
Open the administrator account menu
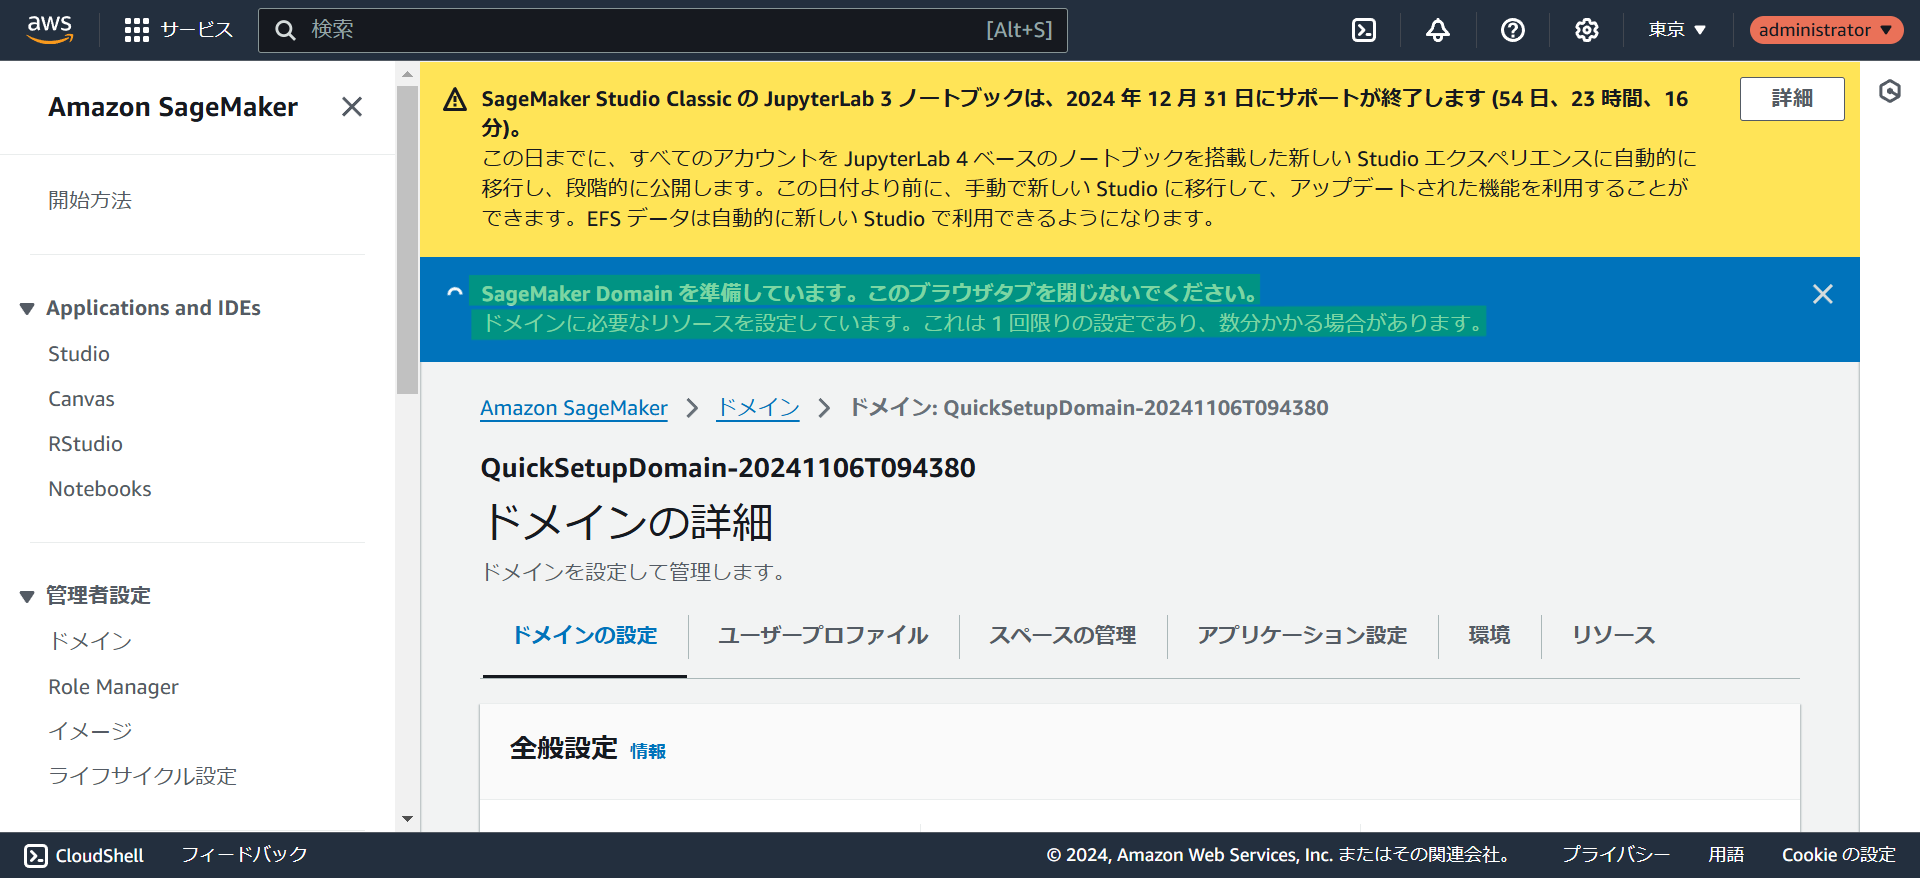[1825, 30]
